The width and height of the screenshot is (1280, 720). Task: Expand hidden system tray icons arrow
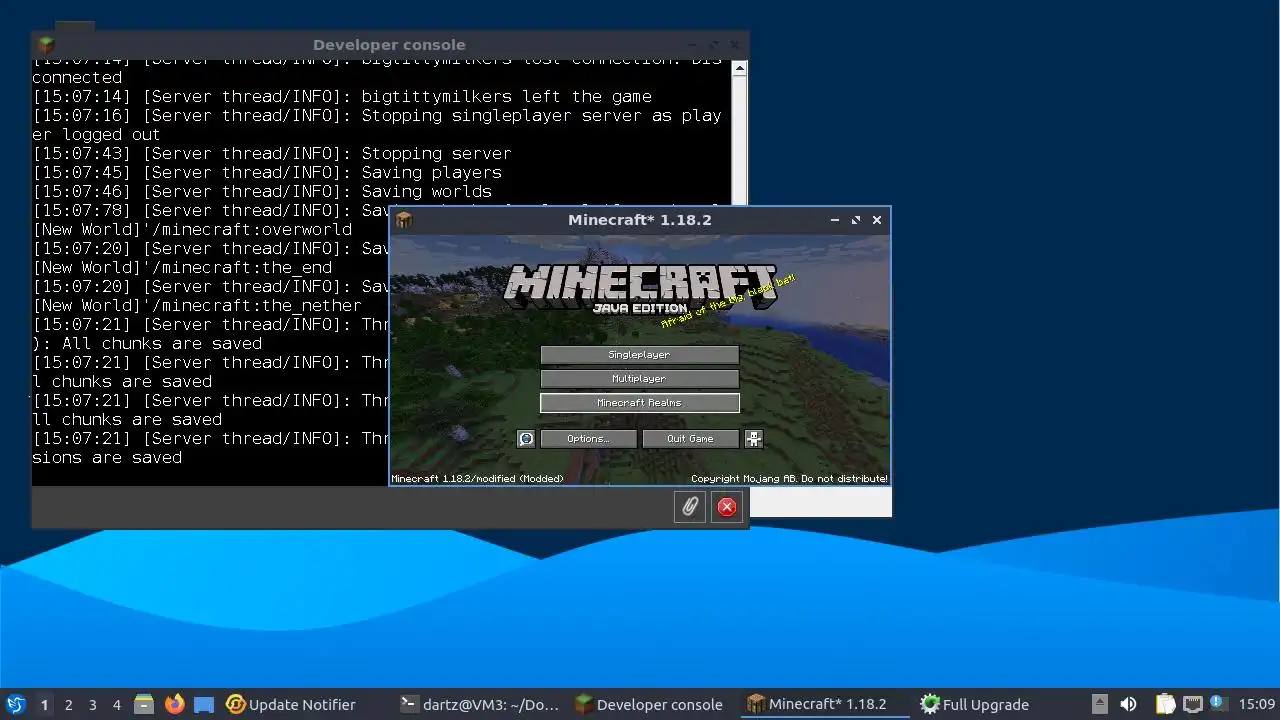(x=1100, y=704)
